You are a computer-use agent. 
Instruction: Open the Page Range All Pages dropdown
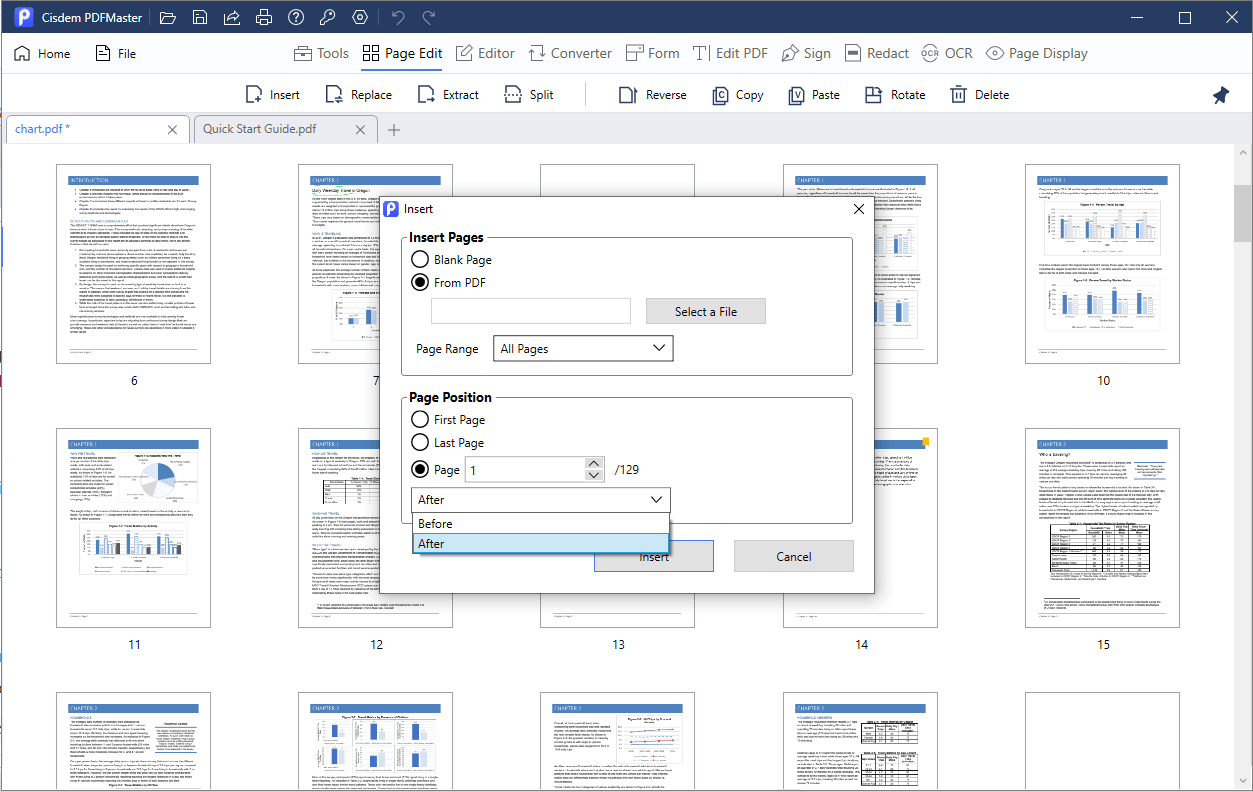point(583,348)
